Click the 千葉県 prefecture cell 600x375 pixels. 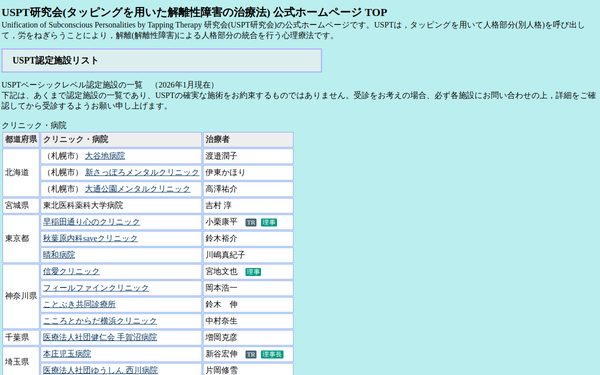coord(21,337)
